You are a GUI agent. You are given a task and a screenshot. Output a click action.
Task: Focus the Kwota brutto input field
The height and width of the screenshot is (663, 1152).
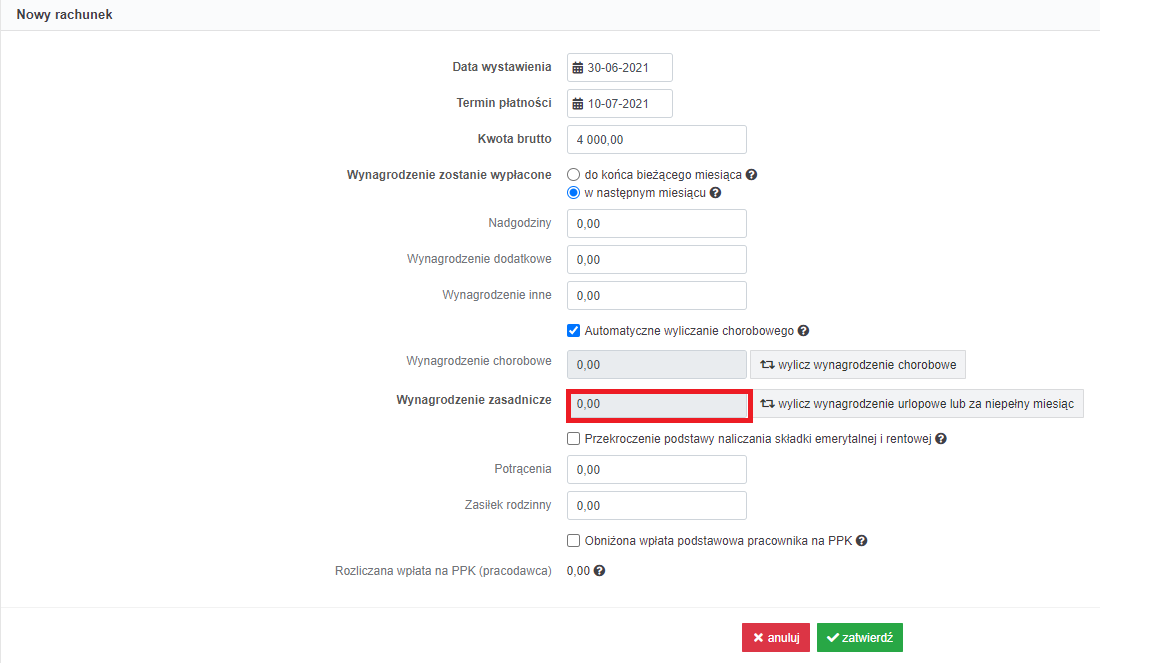tap(657, 140)
